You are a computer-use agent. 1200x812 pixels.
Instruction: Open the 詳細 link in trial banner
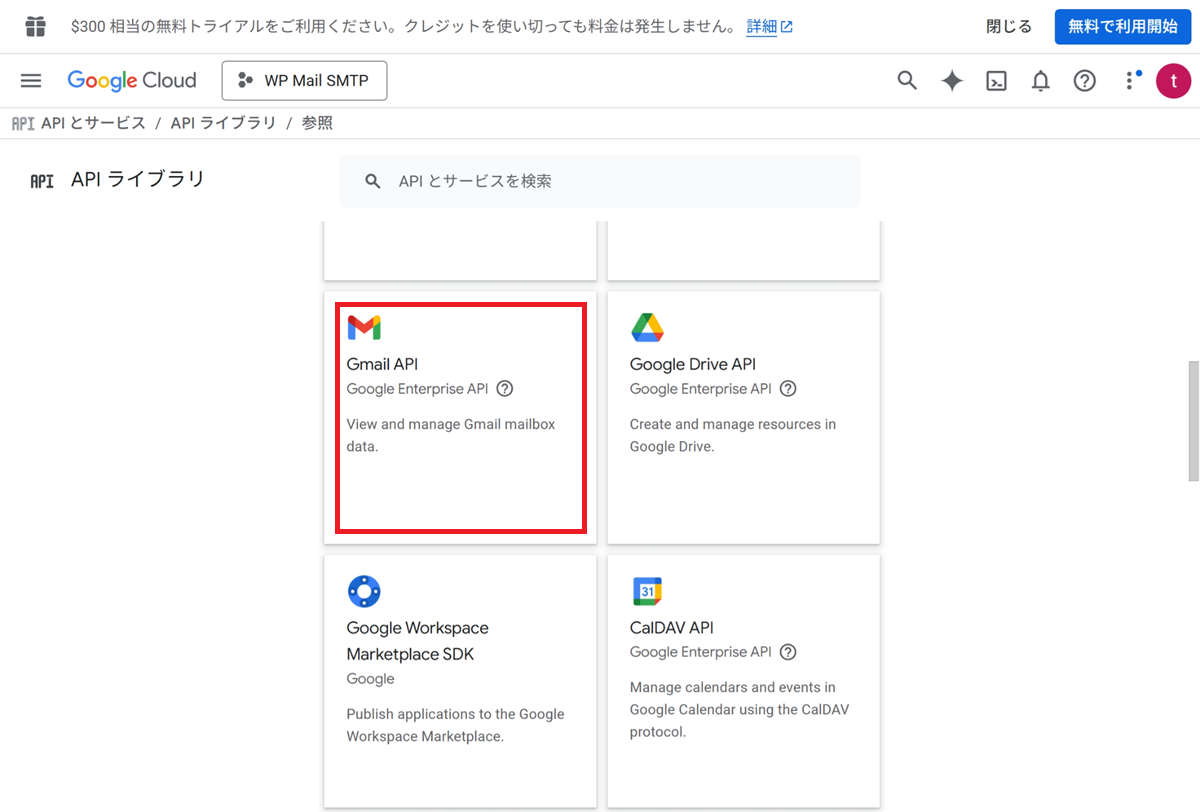(x=762, y=27)
